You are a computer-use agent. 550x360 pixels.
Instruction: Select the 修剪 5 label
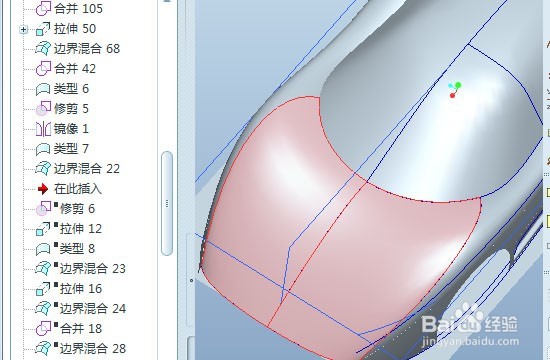click(71, 108)
